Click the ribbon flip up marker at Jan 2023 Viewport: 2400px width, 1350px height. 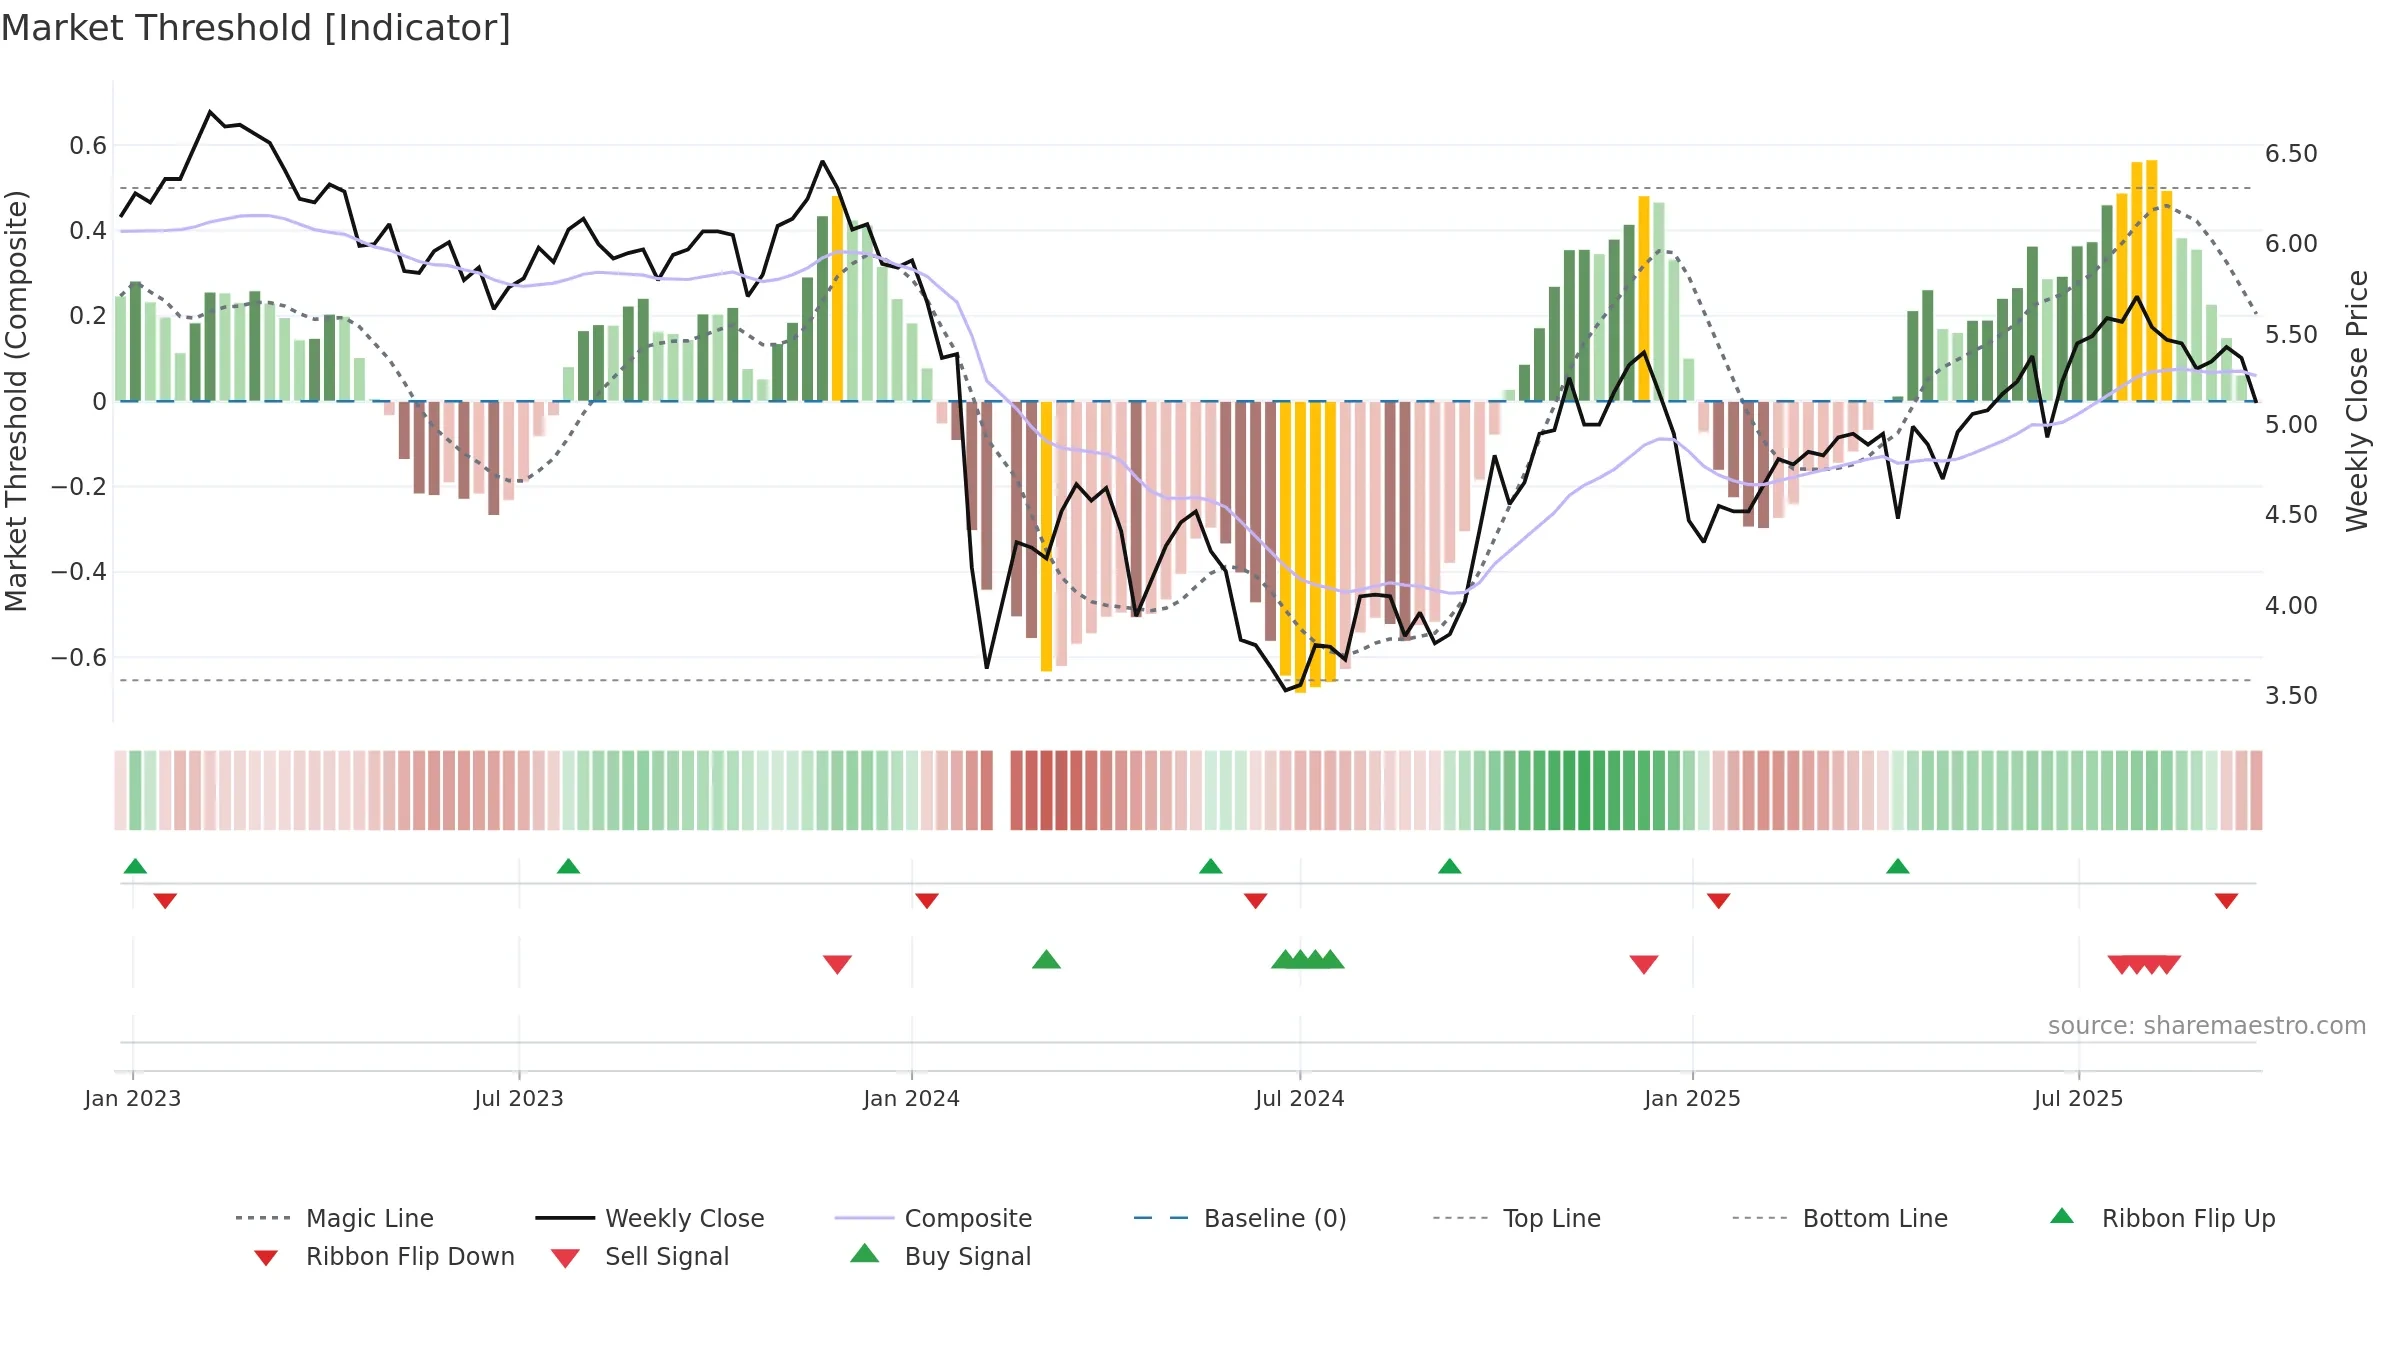(x=135, y=866)
